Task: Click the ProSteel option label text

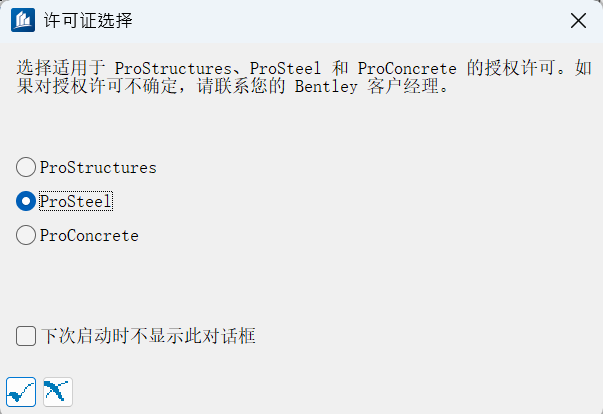Action: pos(76,201)
